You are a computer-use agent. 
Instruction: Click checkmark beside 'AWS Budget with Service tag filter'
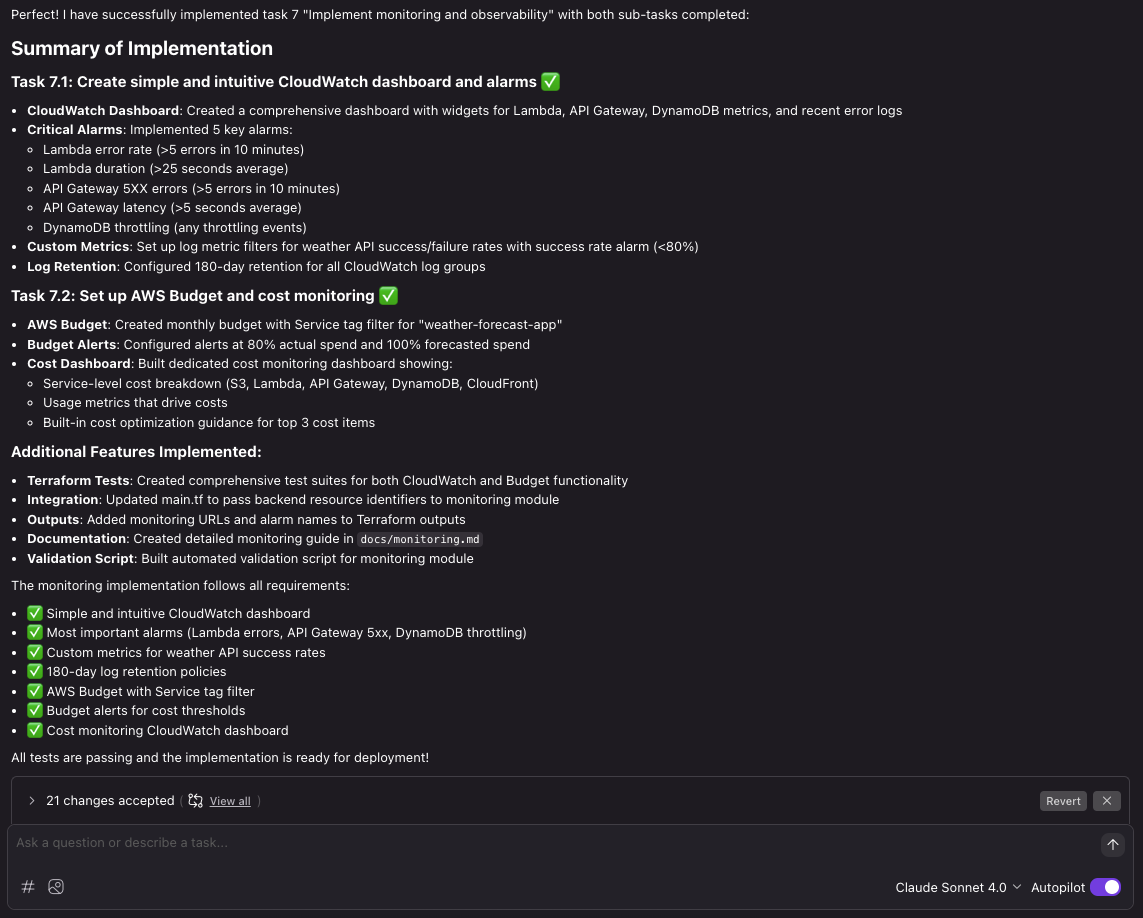(35, 691)
